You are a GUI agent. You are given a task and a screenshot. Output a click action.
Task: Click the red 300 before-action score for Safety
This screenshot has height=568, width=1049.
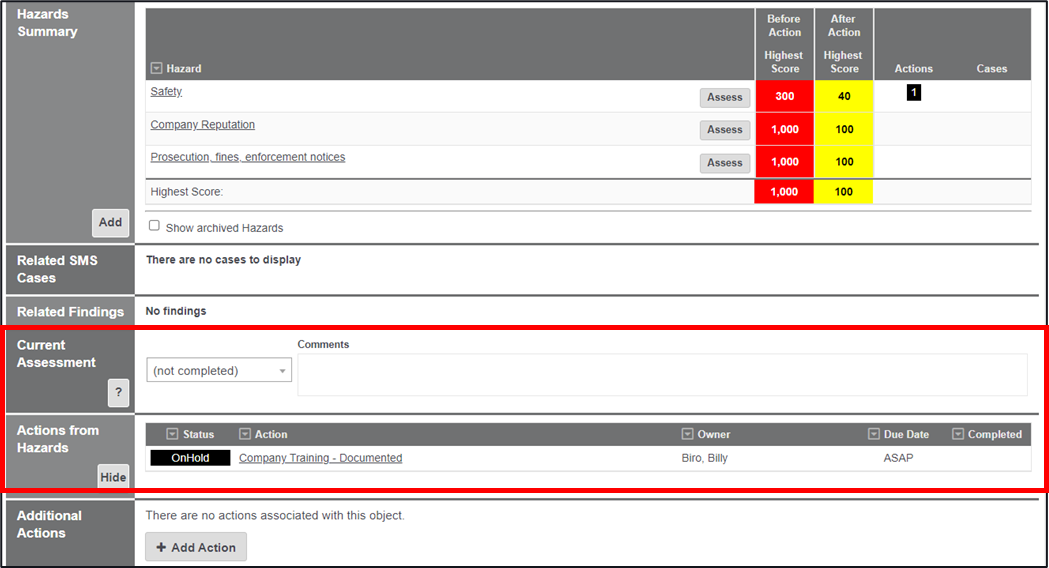point(784,97)
